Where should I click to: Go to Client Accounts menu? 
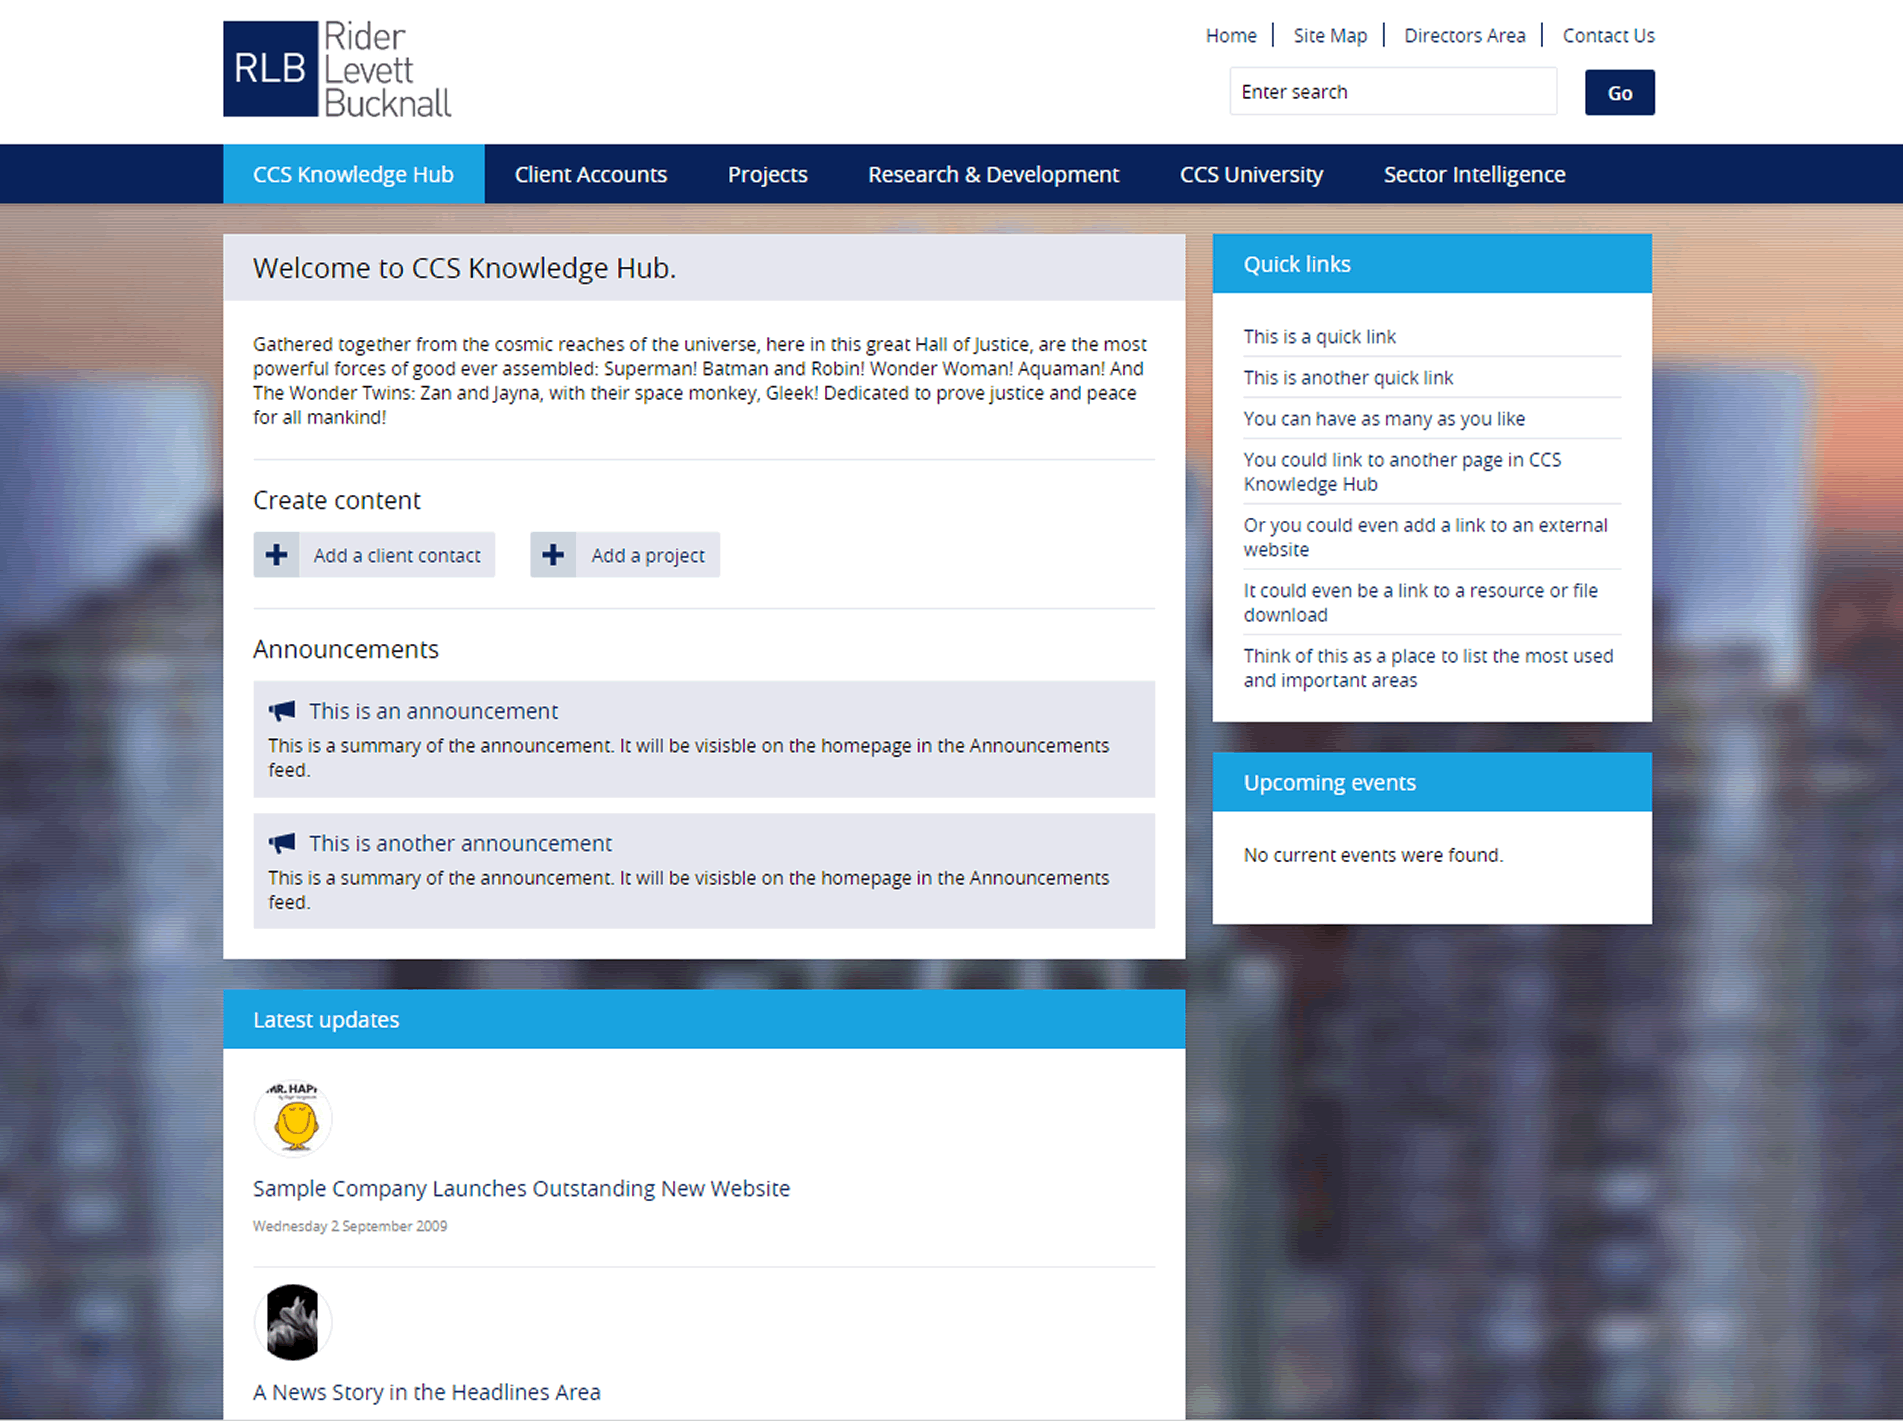[591, 174]
